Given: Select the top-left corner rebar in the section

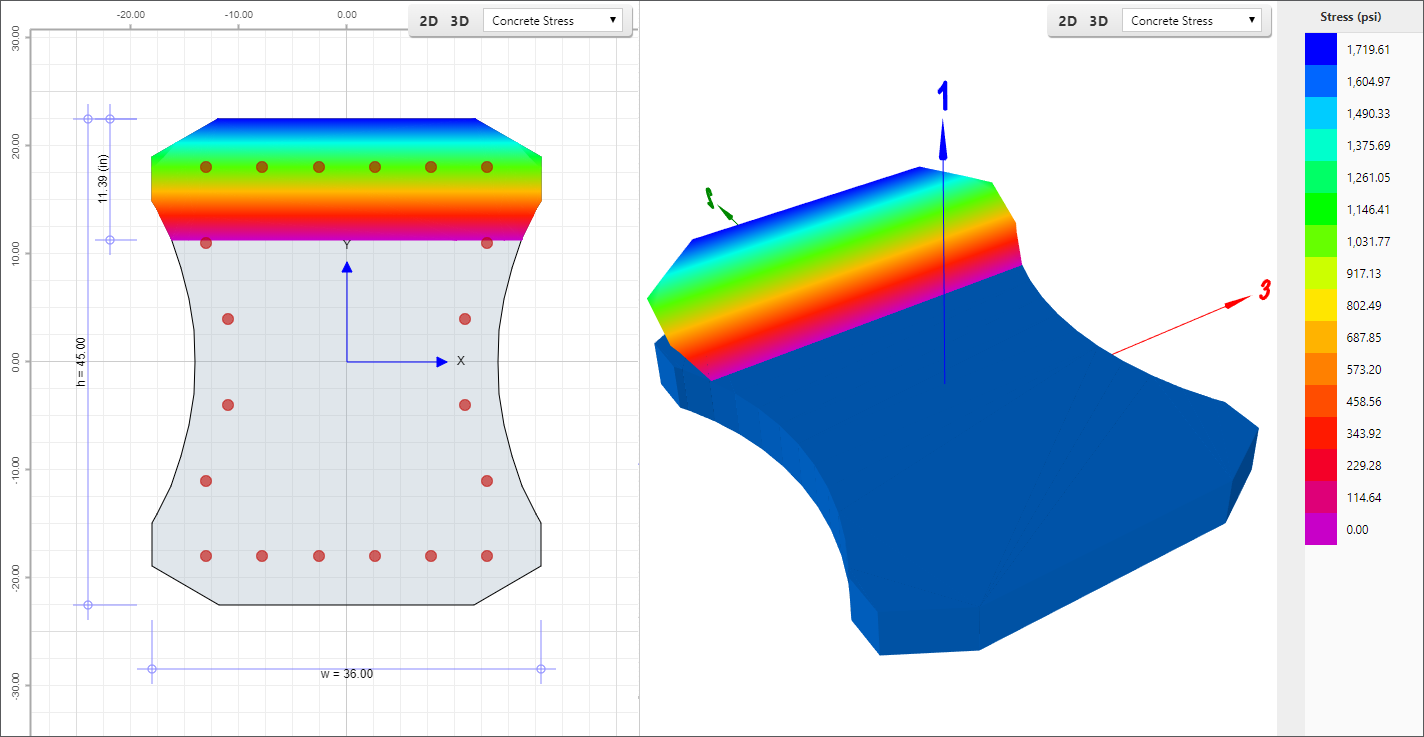Looking at the screenshot, I should (x=206, y=167).
